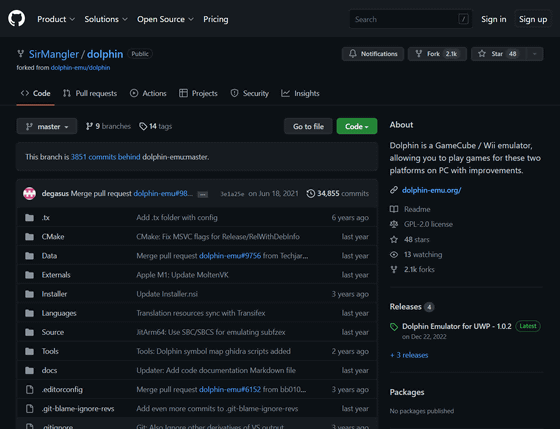Click the folder icon for Installer
The width and height of the screenshot is (560, 429).
[30, 294]
